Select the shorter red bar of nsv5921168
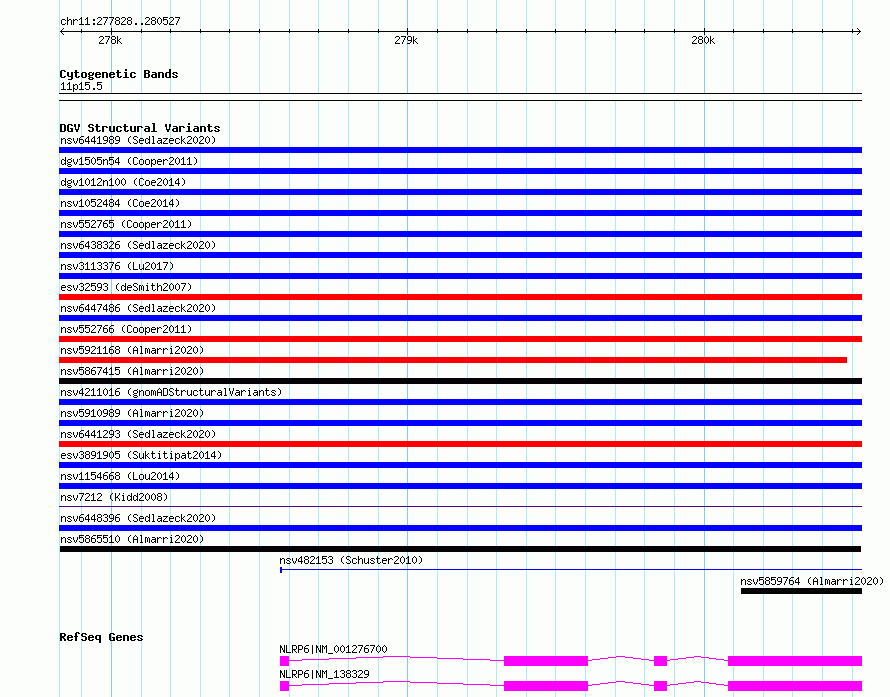This screenshot has width=890, height=697. coord(453,360)
